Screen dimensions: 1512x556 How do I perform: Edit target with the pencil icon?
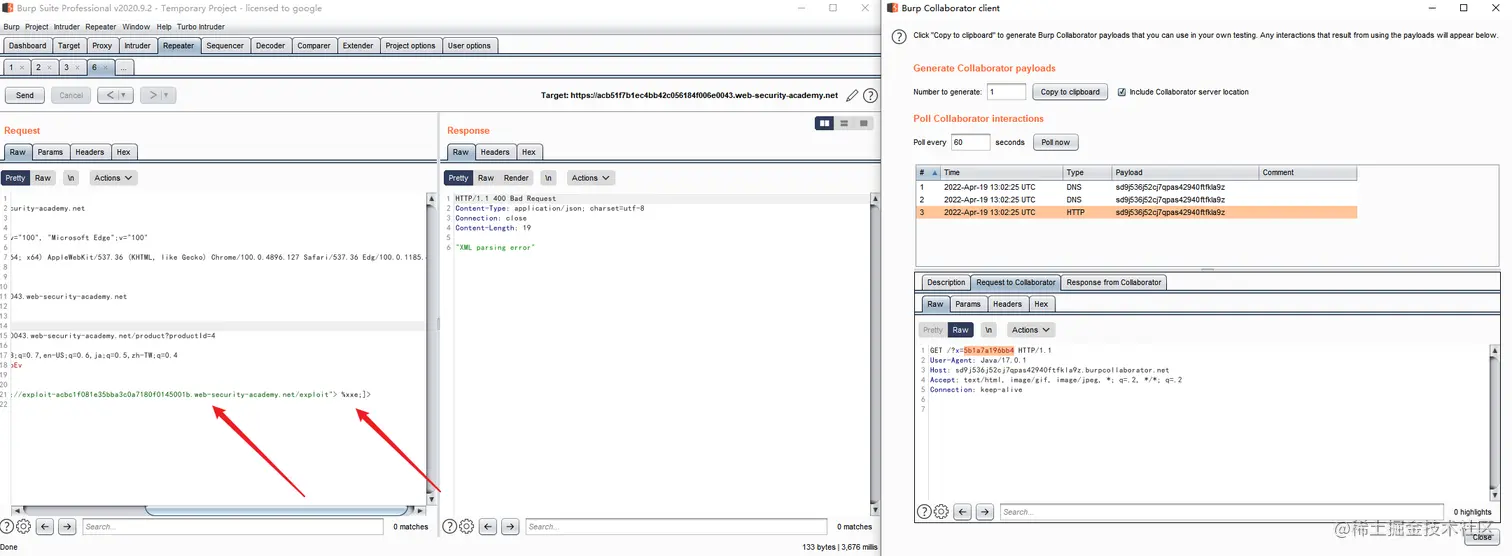[x=852, y=96]
